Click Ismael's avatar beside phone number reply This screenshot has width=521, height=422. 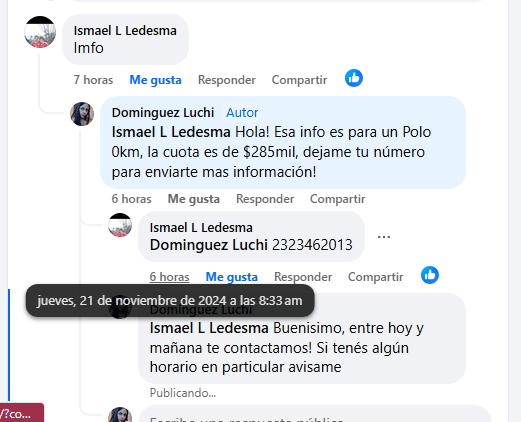point(120,225)
